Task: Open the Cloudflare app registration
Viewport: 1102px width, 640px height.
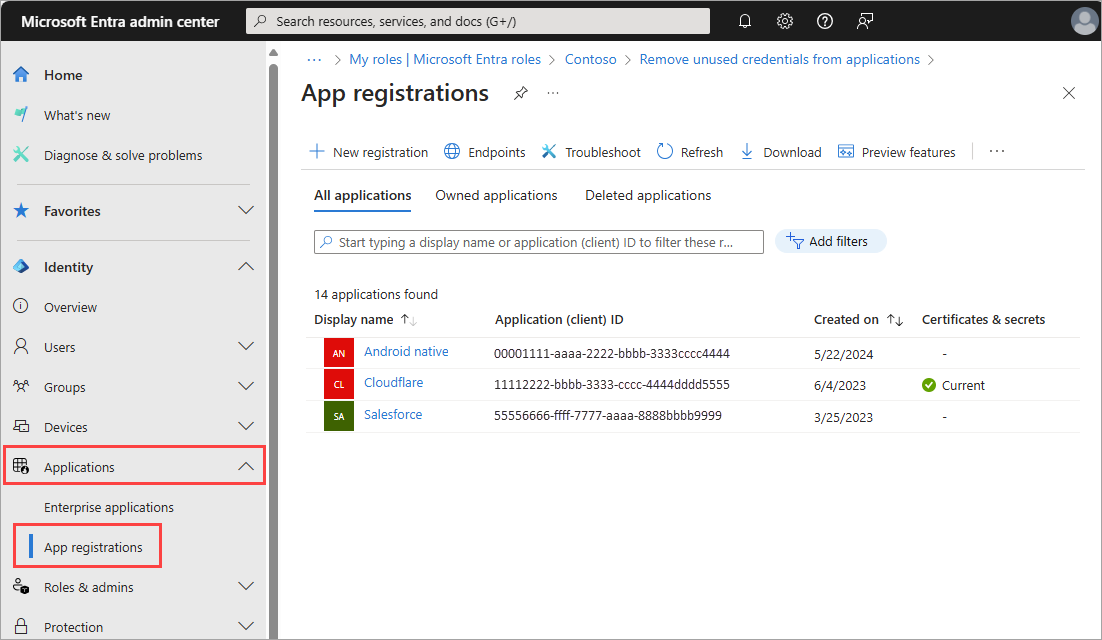Action: pyautogui.click(x=393, y=384)
